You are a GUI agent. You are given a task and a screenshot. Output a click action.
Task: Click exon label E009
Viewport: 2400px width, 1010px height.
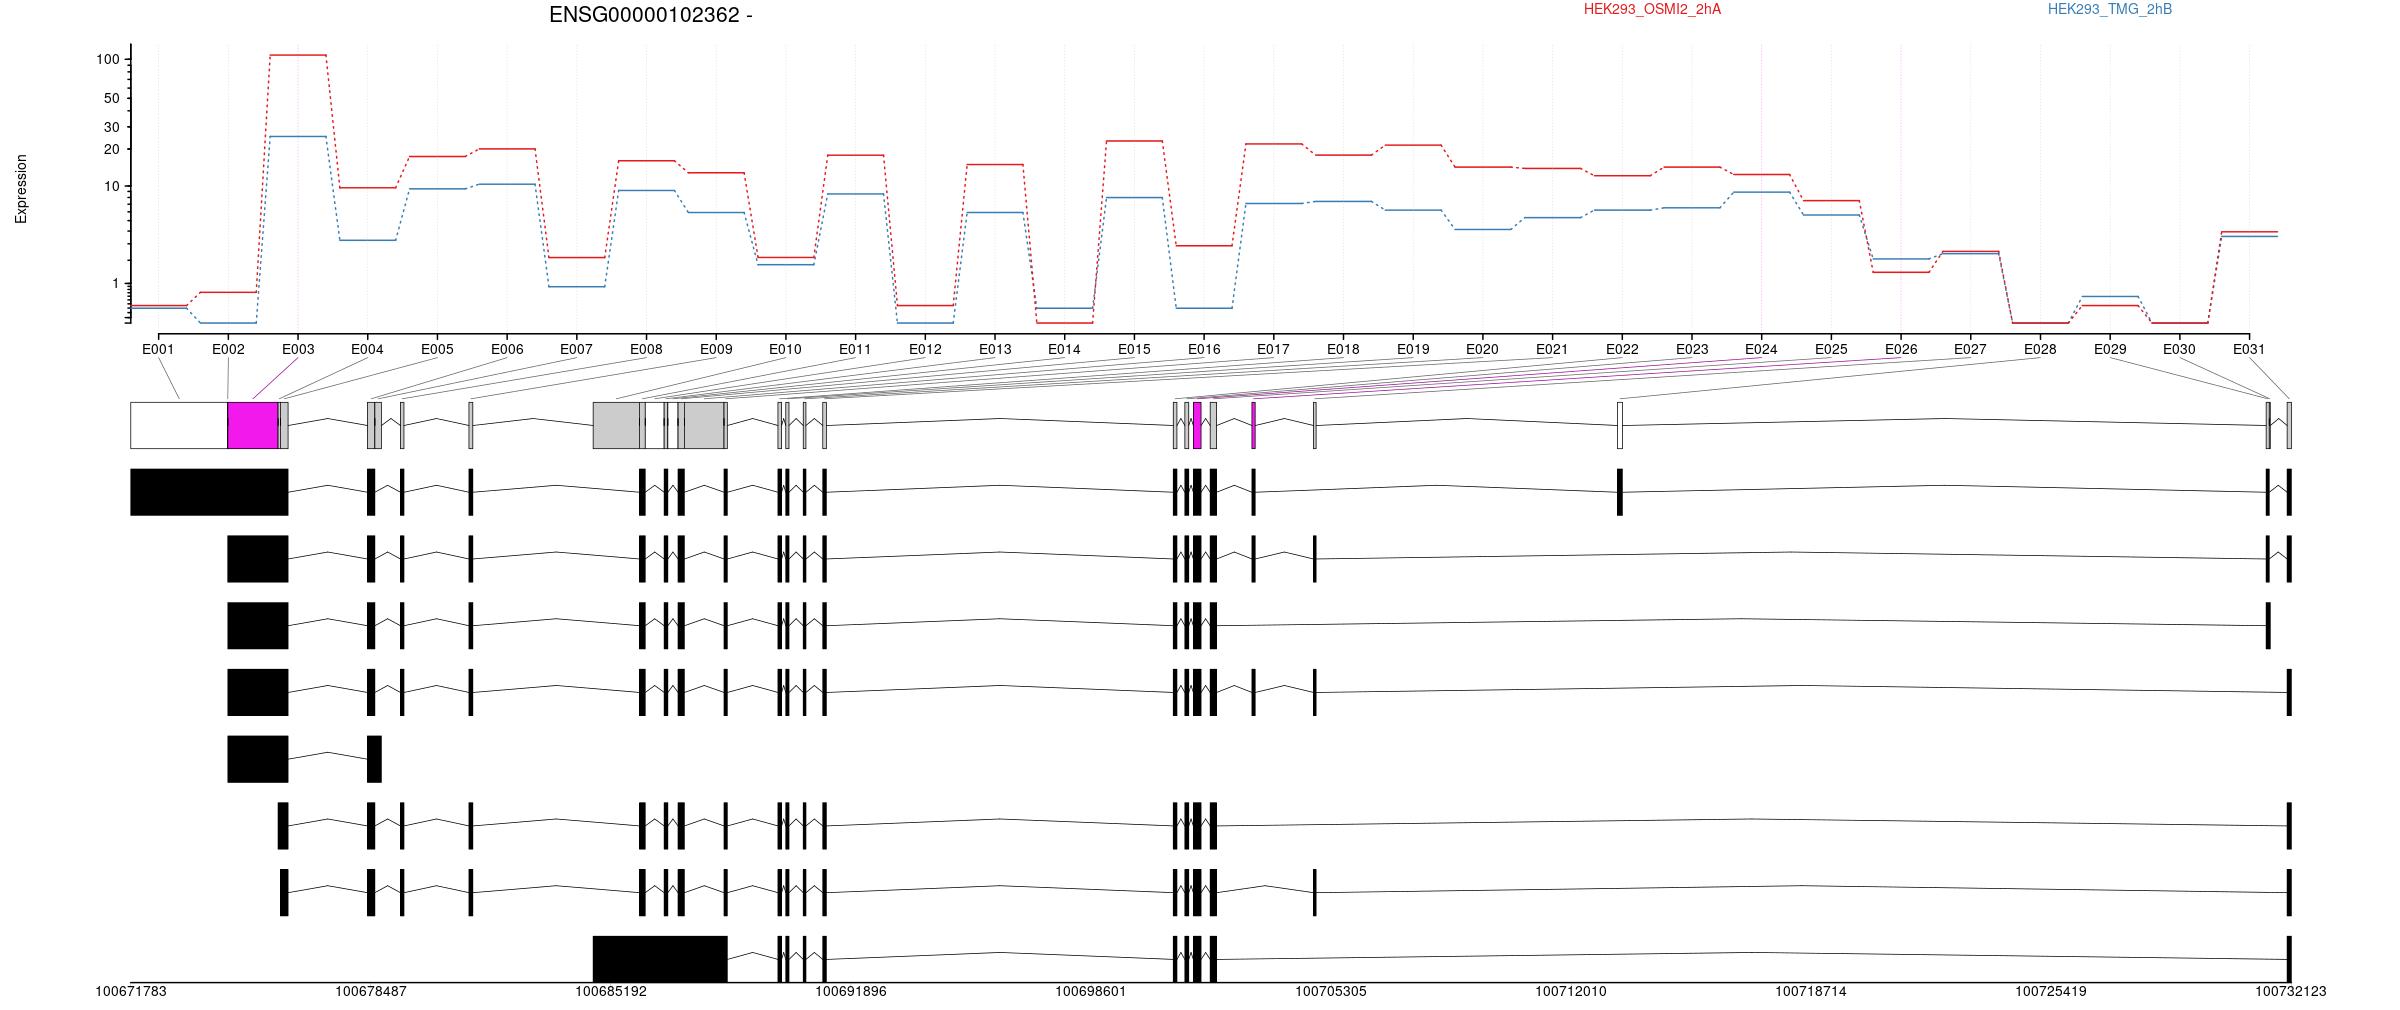[716, 349]
